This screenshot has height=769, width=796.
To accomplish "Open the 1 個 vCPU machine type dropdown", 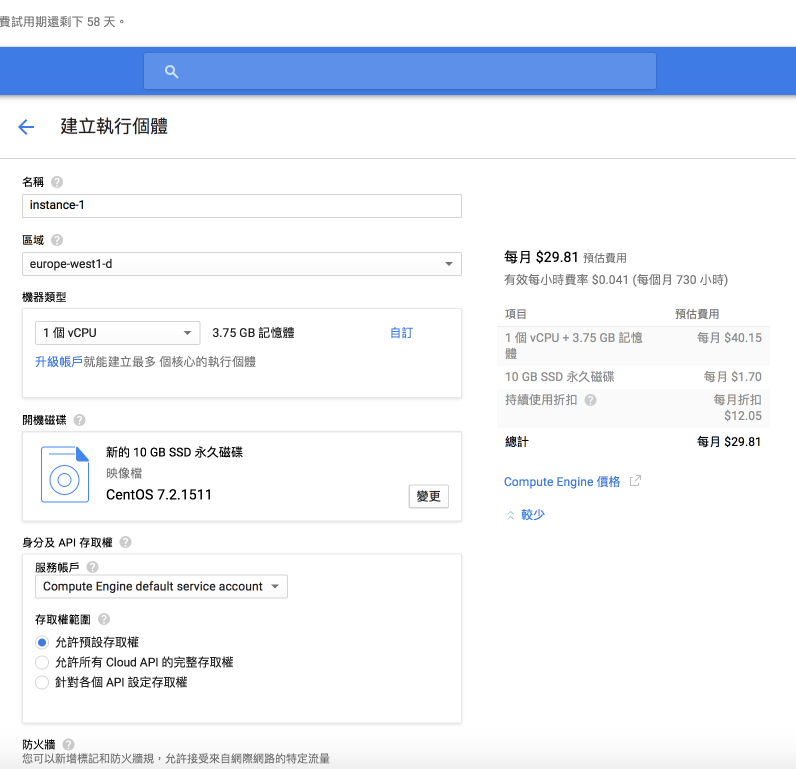I will pos(117,333).
